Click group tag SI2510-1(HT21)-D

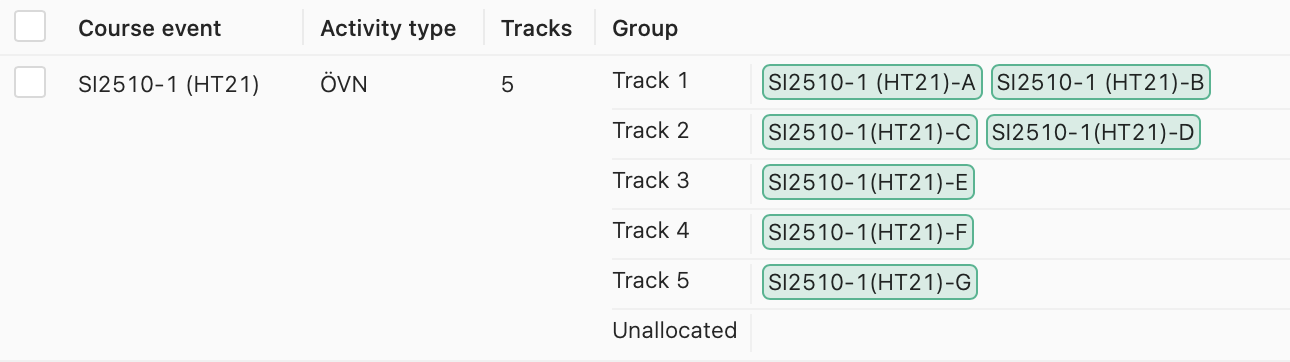click(x=1093, y=133)
